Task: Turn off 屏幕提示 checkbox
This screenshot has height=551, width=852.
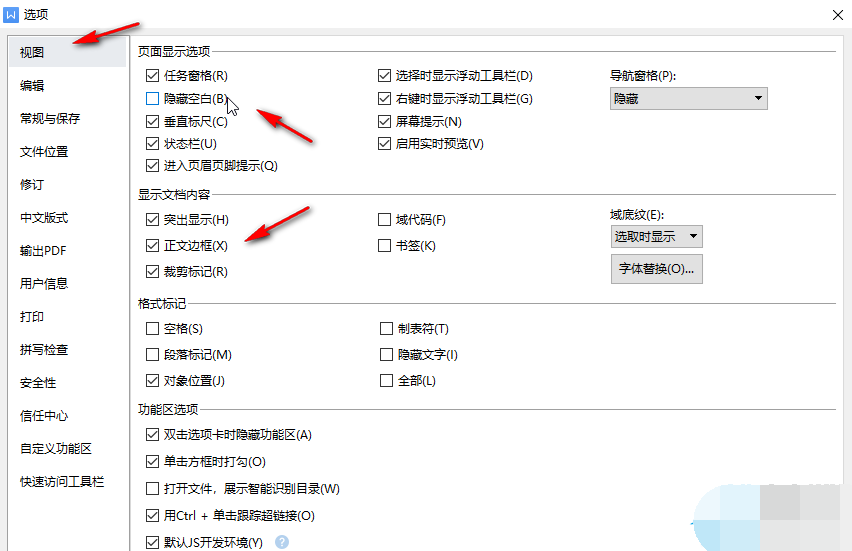Action: point(385,122)
